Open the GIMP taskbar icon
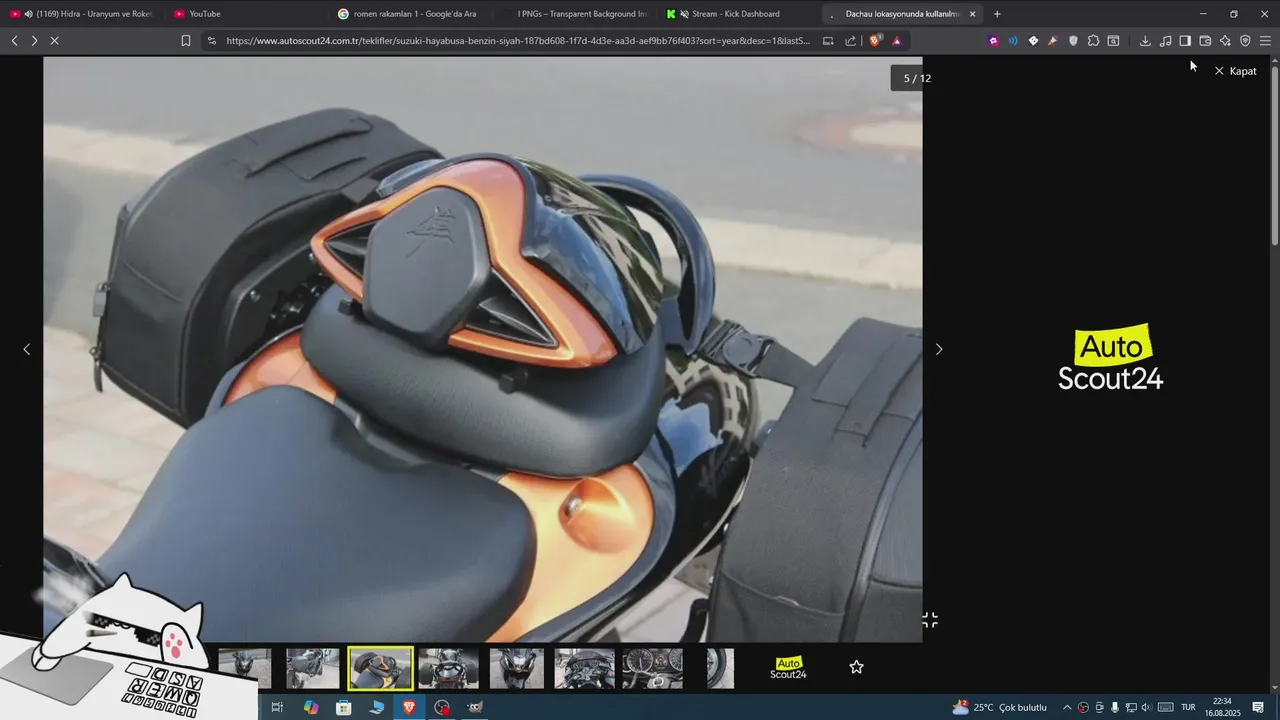The height and width of the screenshot is (720, 1280). pos(475,707)
